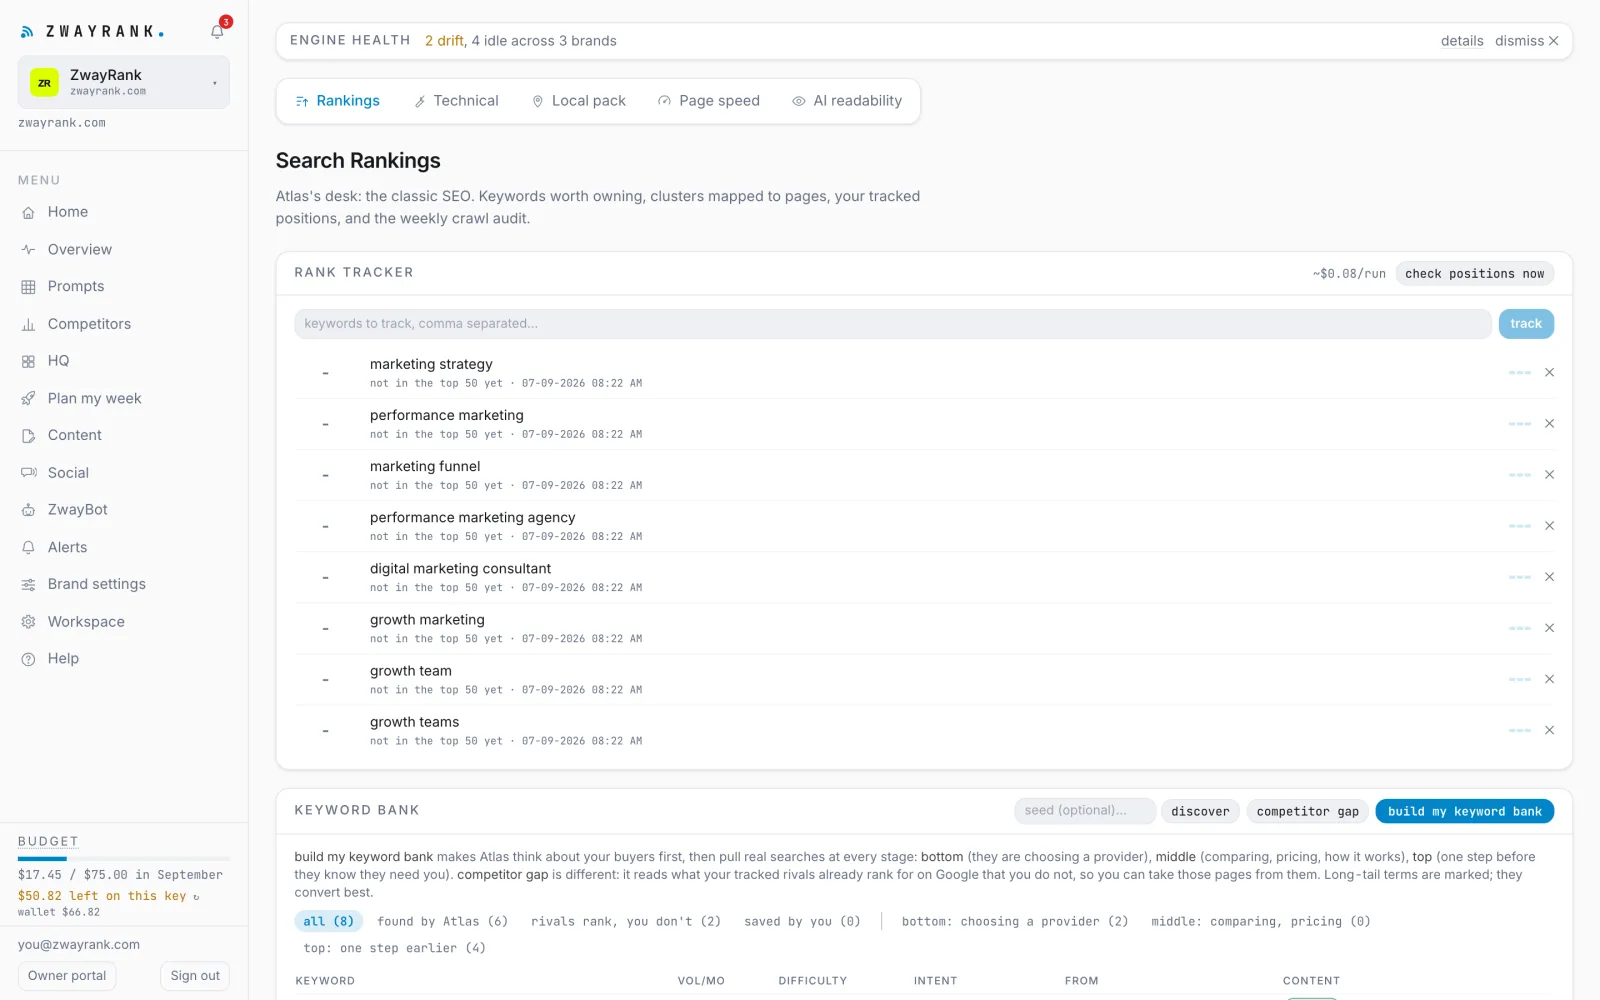Click the Plan my week rocket icon

click(28, 398)
